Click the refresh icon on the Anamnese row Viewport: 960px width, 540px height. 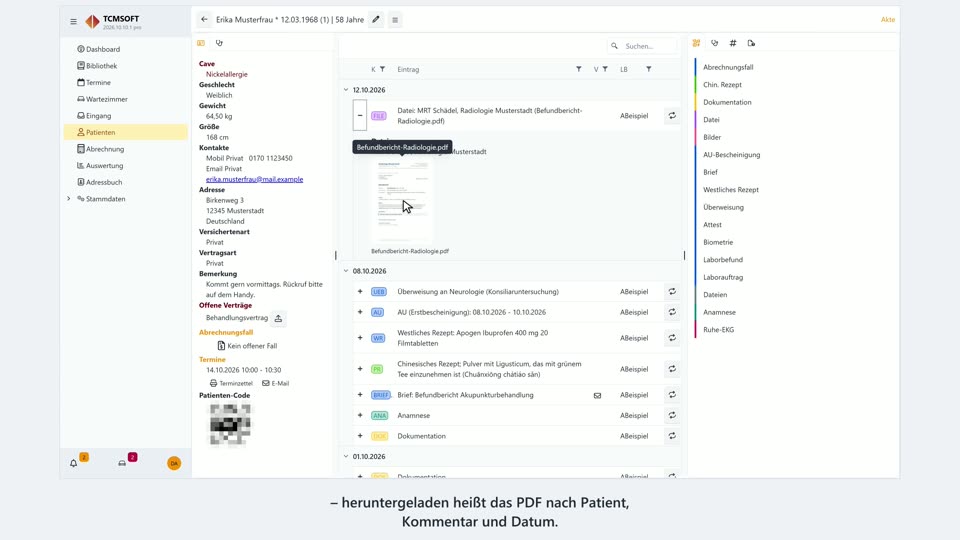672,416
